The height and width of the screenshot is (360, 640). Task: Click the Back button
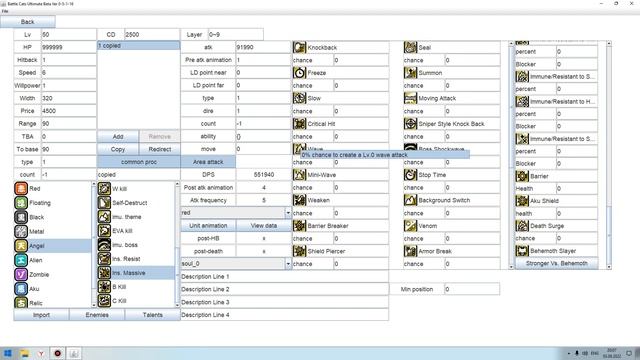click(x=28, y=22)
